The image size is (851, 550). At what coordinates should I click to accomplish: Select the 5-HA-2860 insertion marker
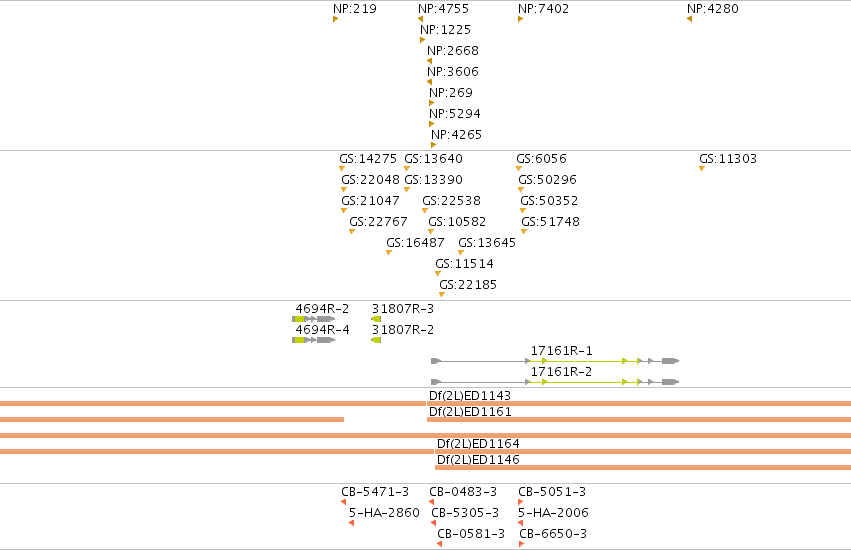[352, 523]
